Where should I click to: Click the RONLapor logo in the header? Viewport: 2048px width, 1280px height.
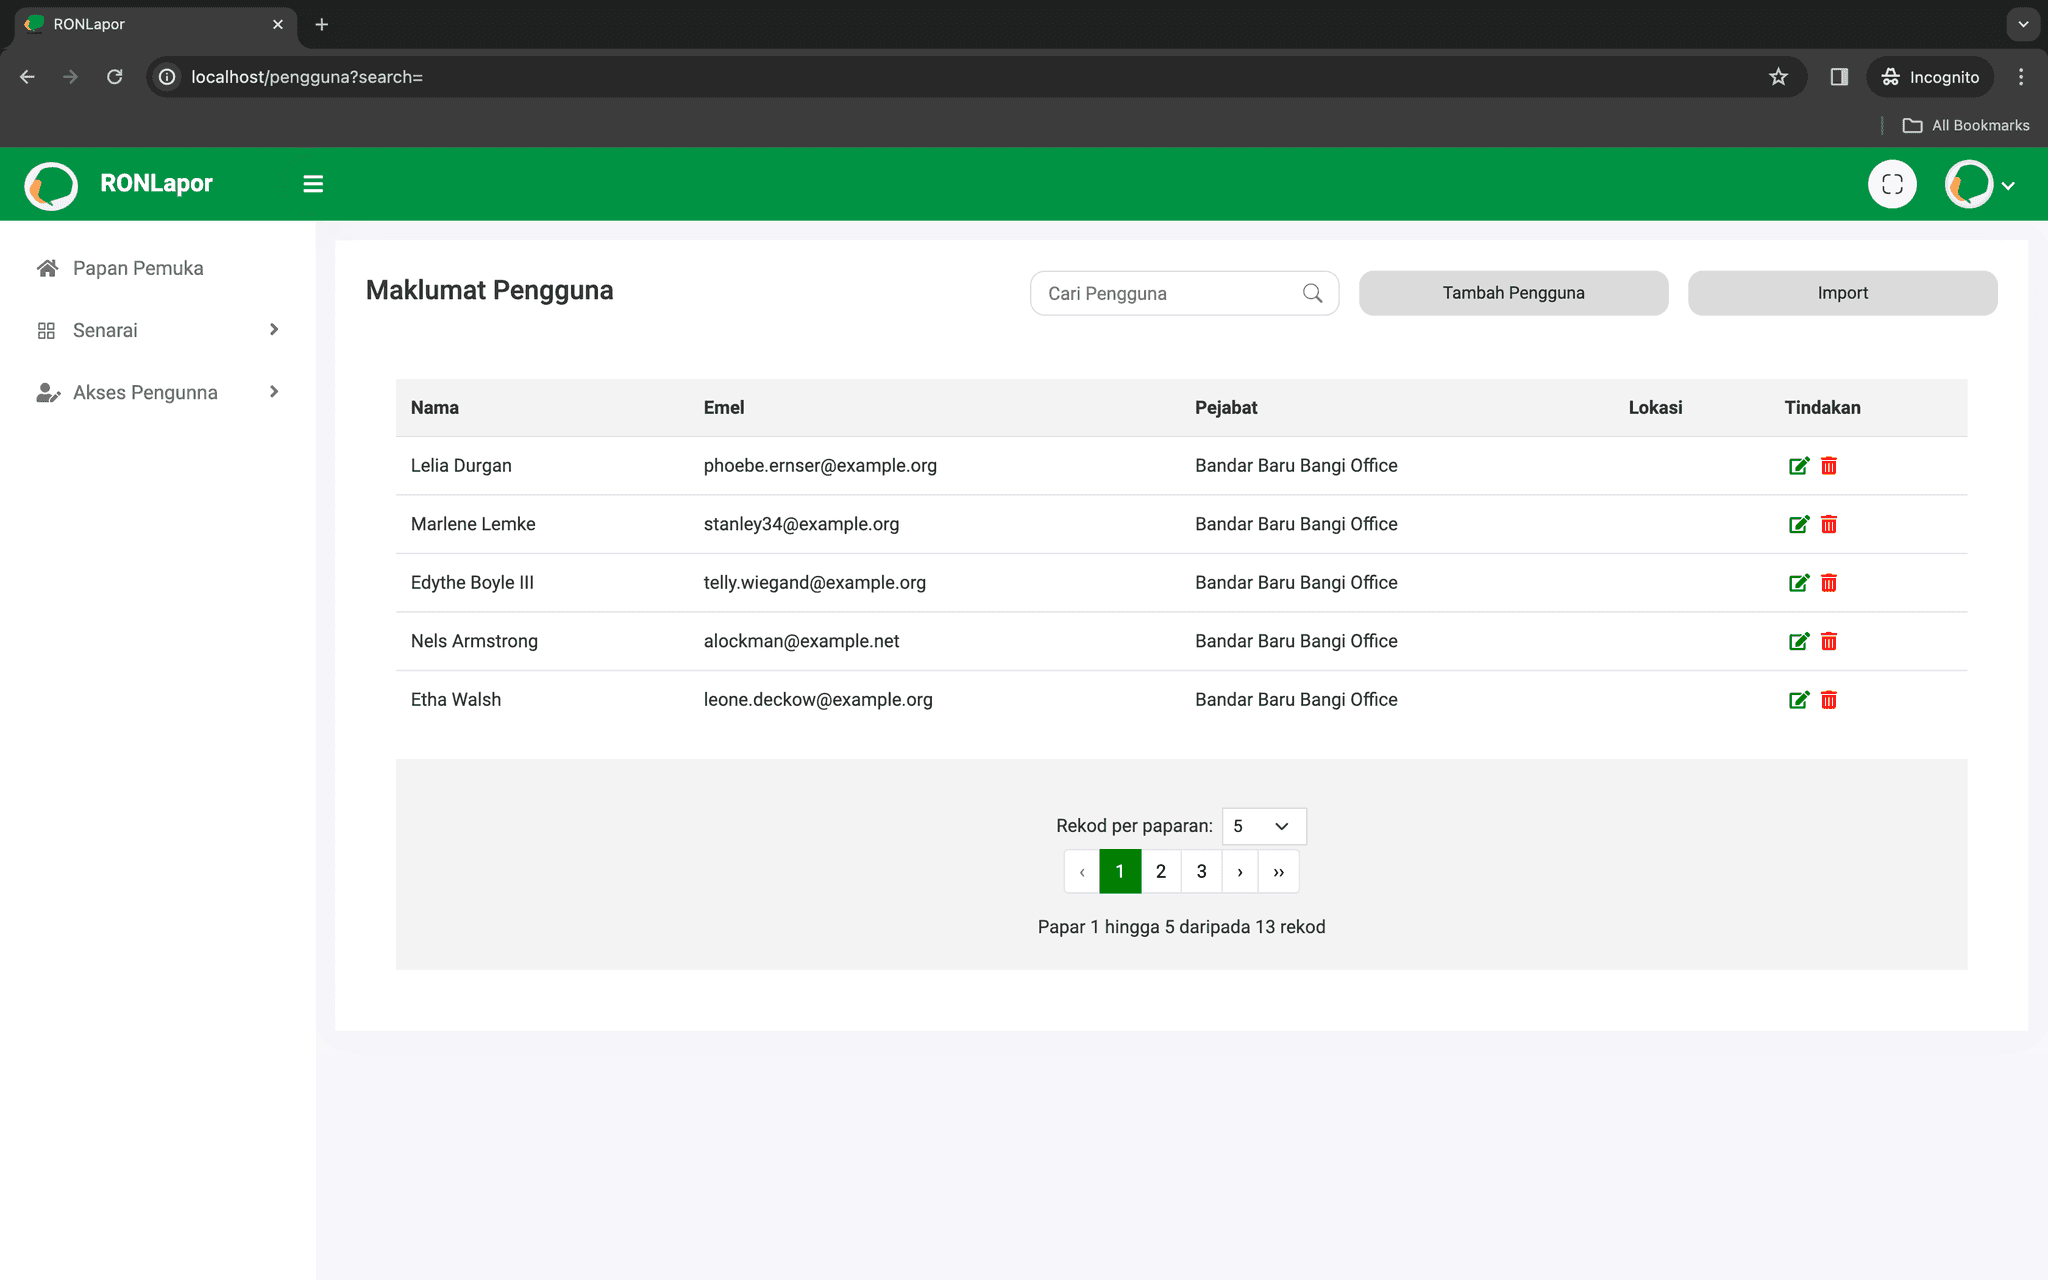tap(51, 185)
